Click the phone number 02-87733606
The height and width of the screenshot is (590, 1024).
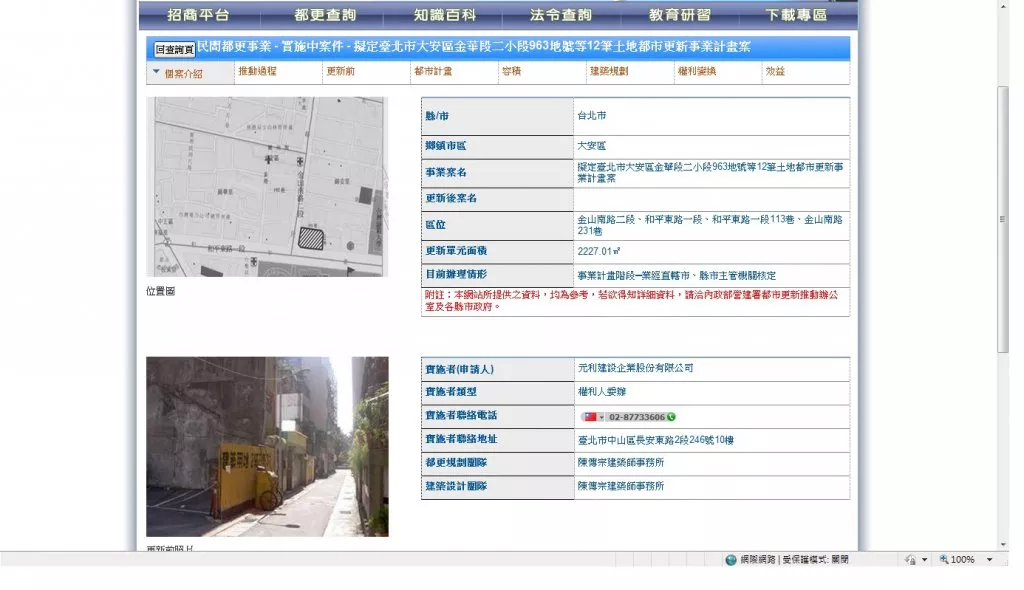click(636, 417)
